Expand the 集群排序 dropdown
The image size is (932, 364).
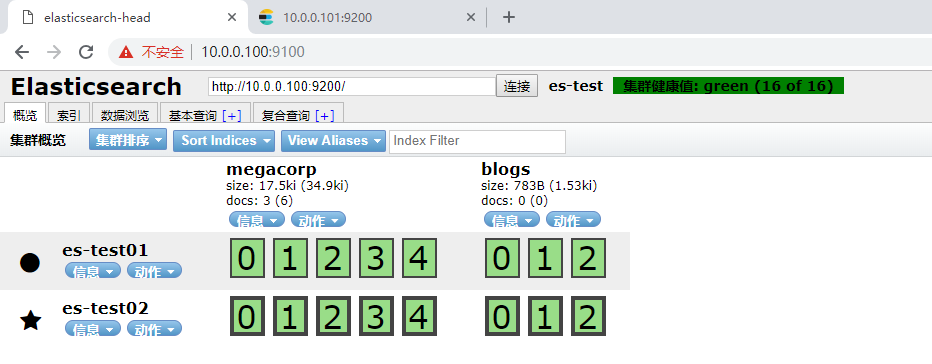(x=129, y=141)
